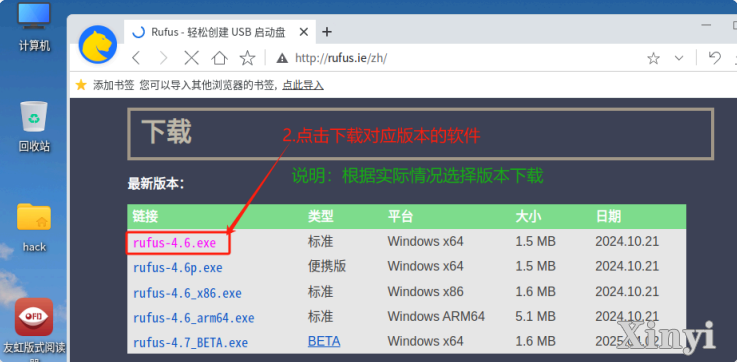737x362 pixels.
Task: Click the 日期 column header
Action: [x=608, y=216]
